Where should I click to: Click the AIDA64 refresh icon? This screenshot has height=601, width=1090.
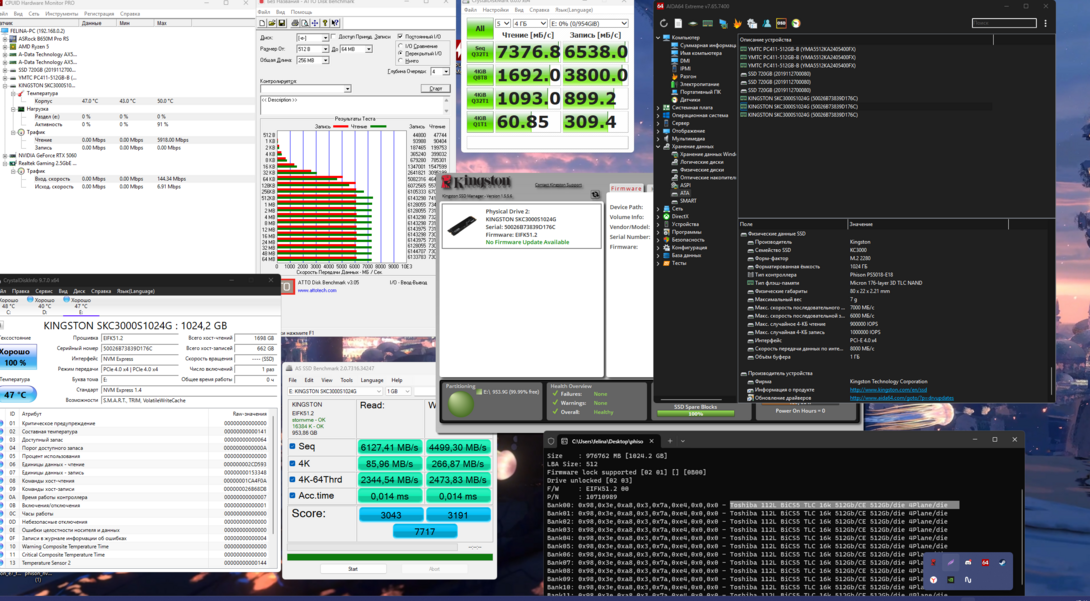point(664,23)
